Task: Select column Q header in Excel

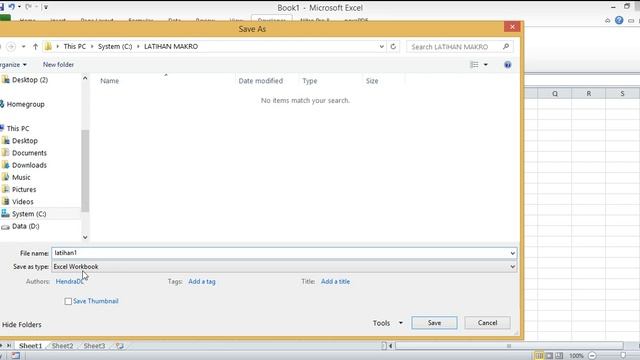Action: click(555, 93)
